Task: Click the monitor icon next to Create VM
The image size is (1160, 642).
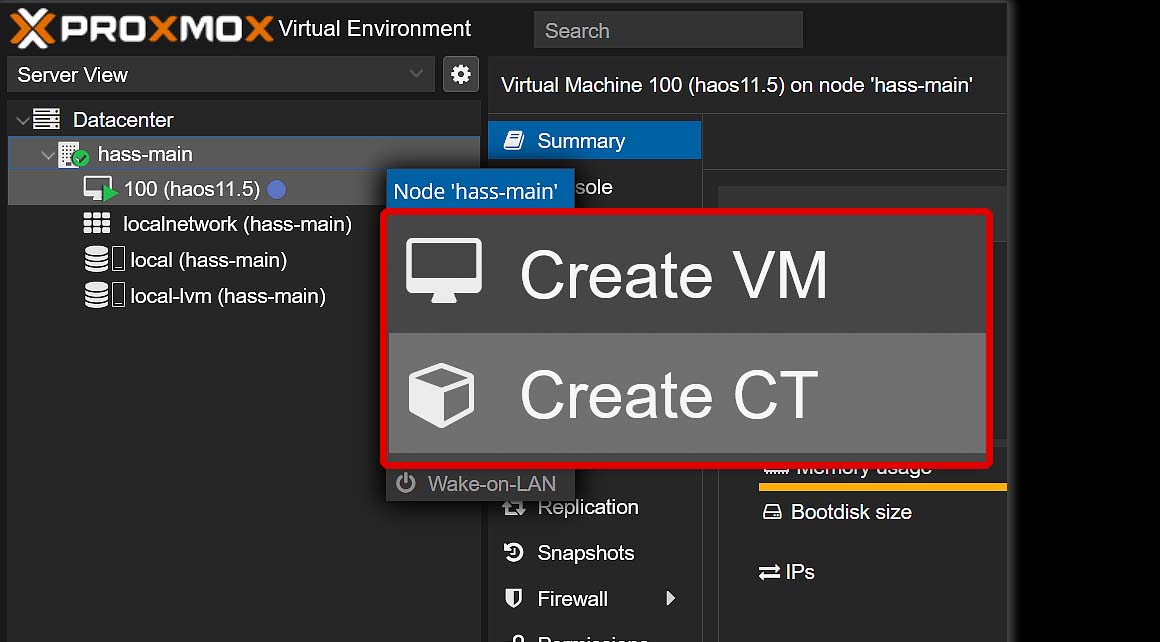Action: [x=444, y=270]
